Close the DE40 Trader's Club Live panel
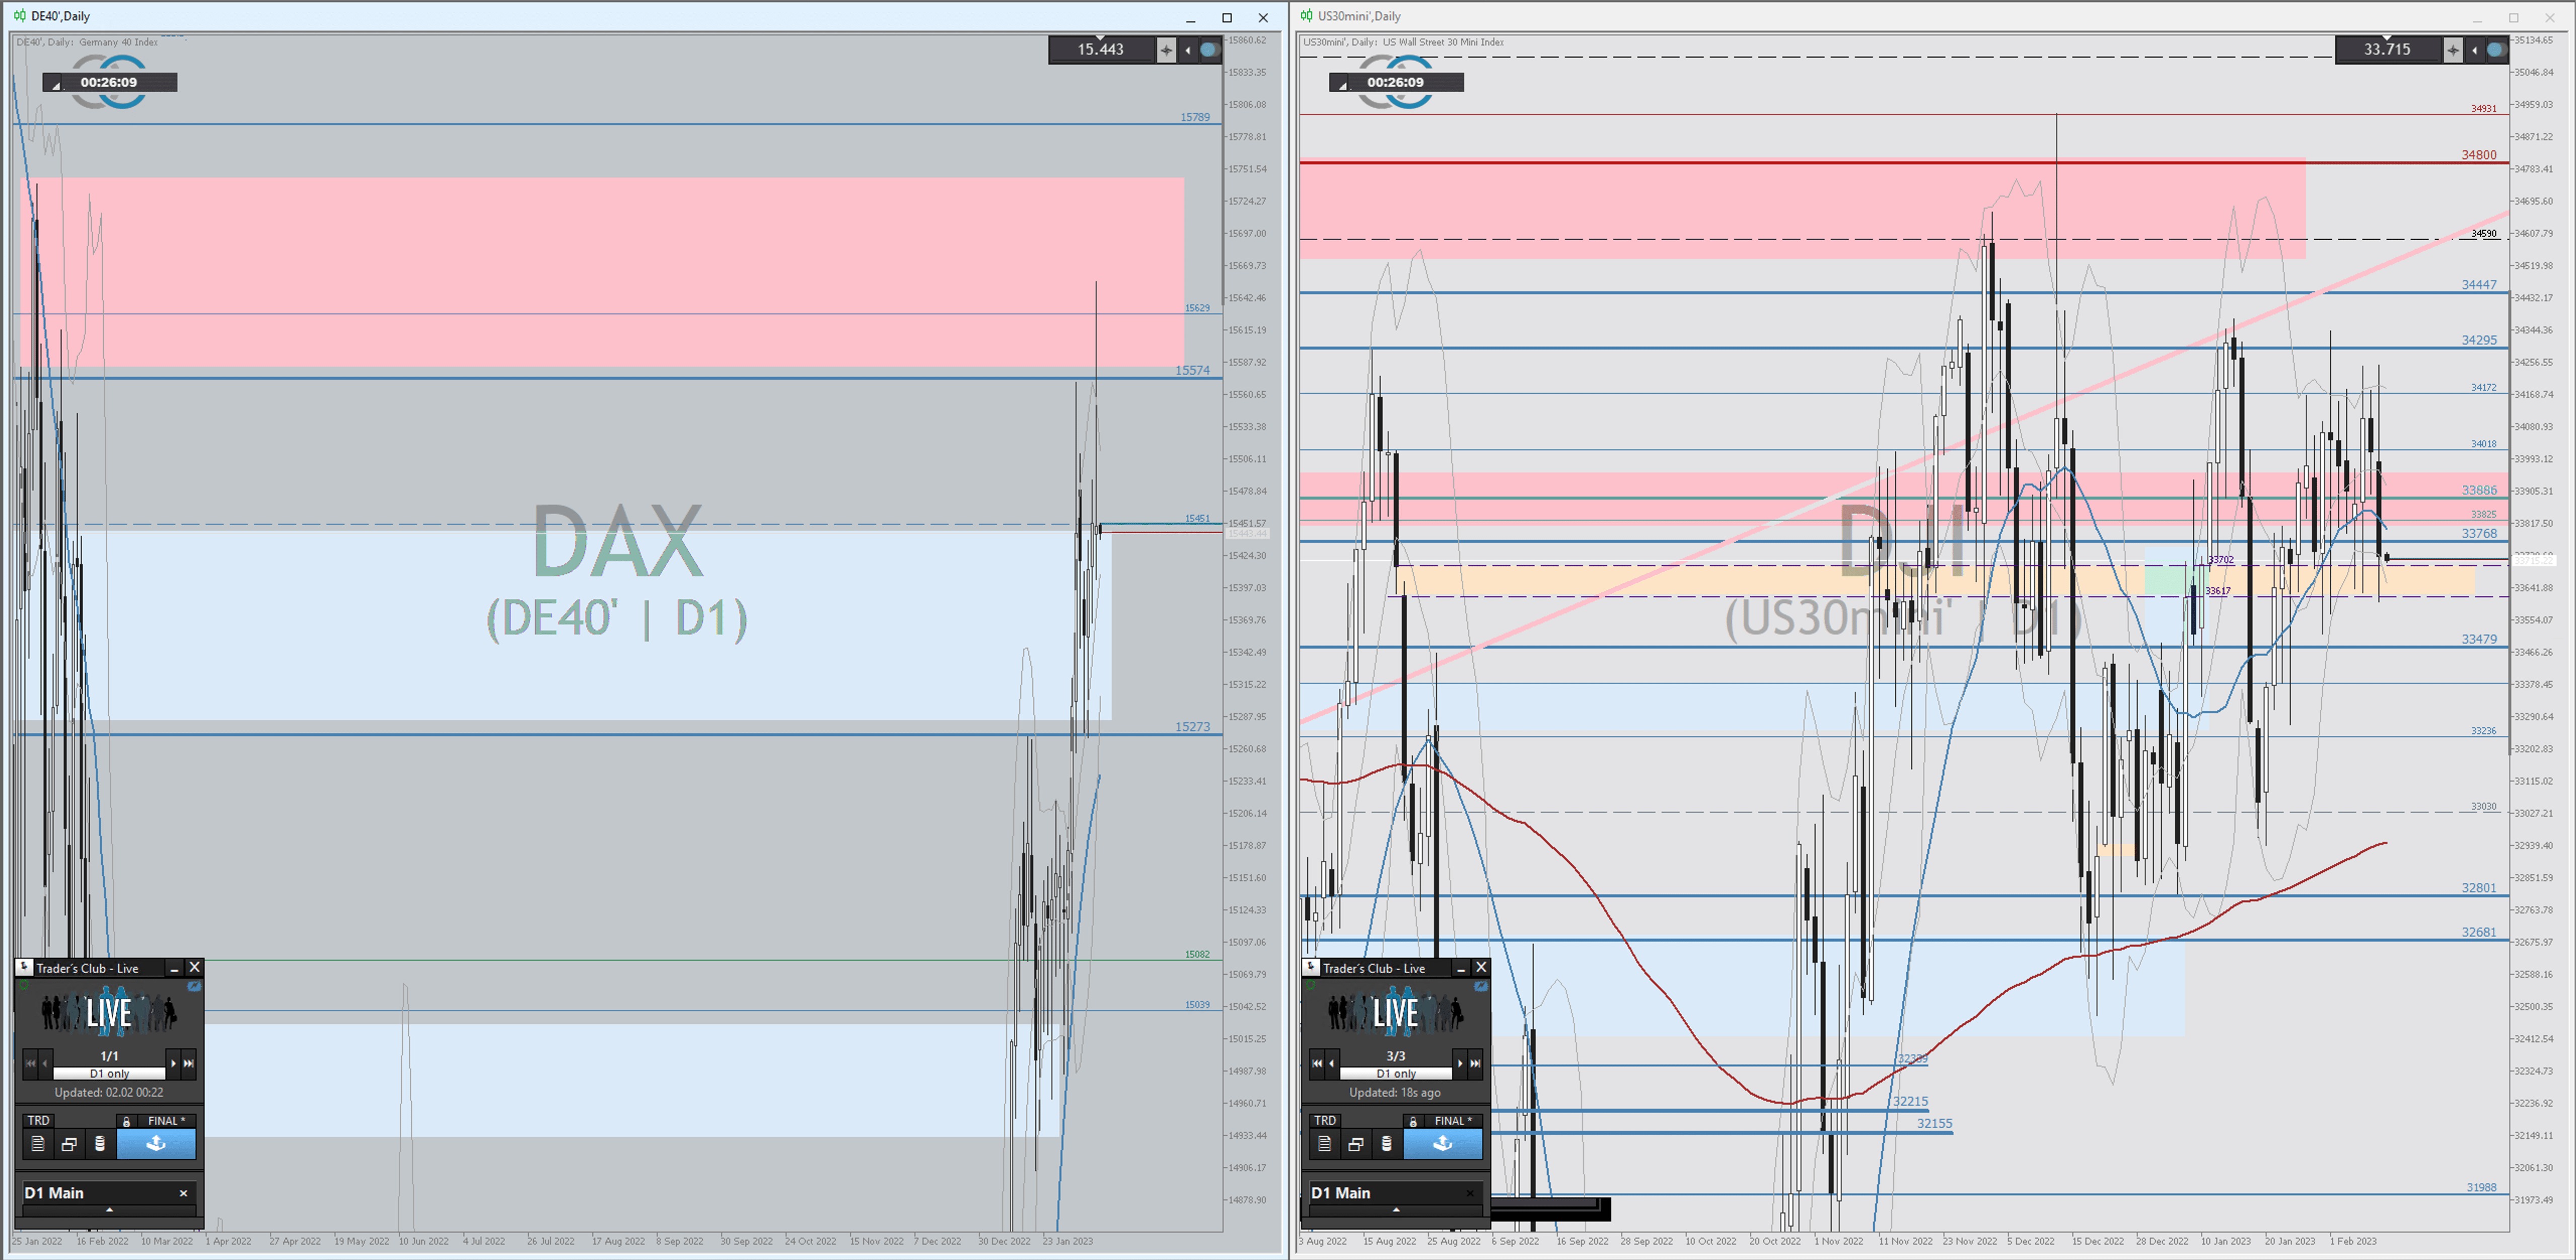This screenshot has height=1260, width=2576. point(194,967)
